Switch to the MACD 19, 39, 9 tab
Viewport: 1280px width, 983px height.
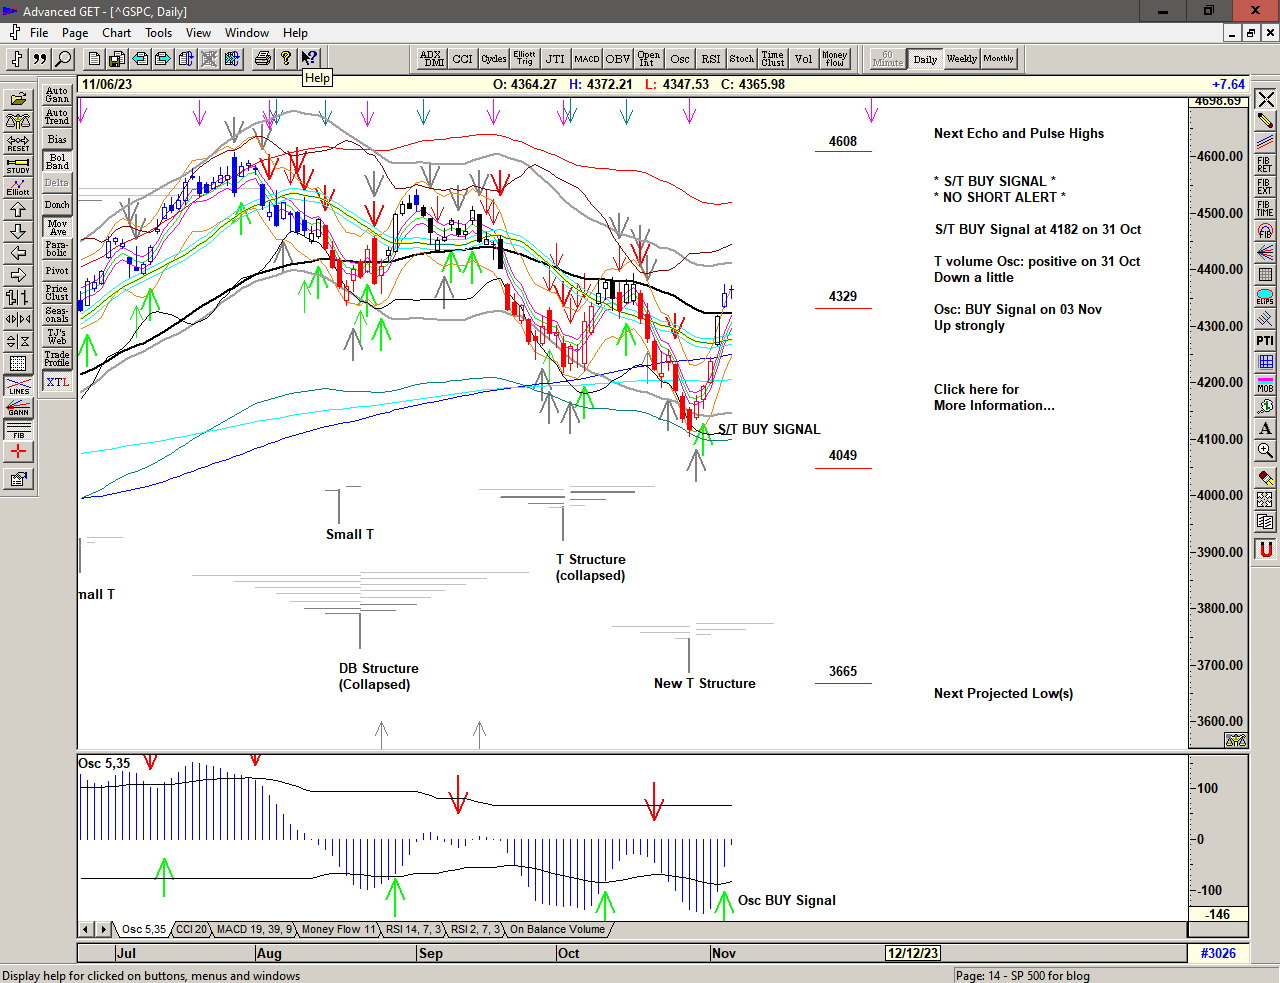254,930
